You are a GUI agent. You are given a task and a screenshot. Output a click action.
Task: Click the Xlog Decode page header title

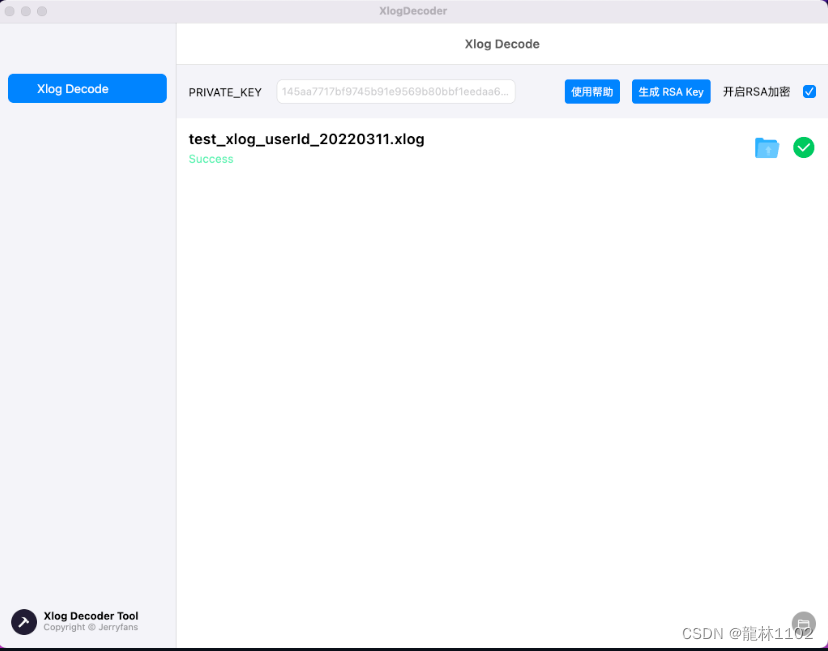[502, 44]
